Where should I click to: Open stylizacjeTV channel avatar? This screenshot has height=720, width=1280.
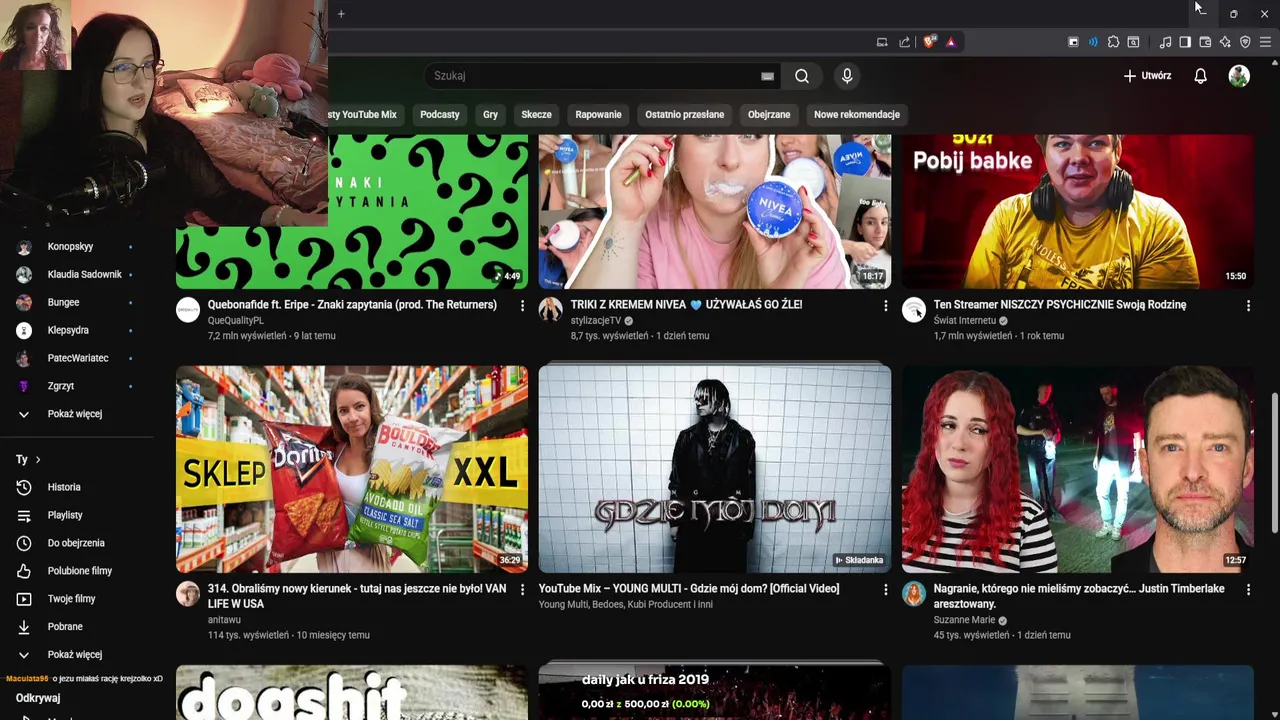[x=551, y=310]
